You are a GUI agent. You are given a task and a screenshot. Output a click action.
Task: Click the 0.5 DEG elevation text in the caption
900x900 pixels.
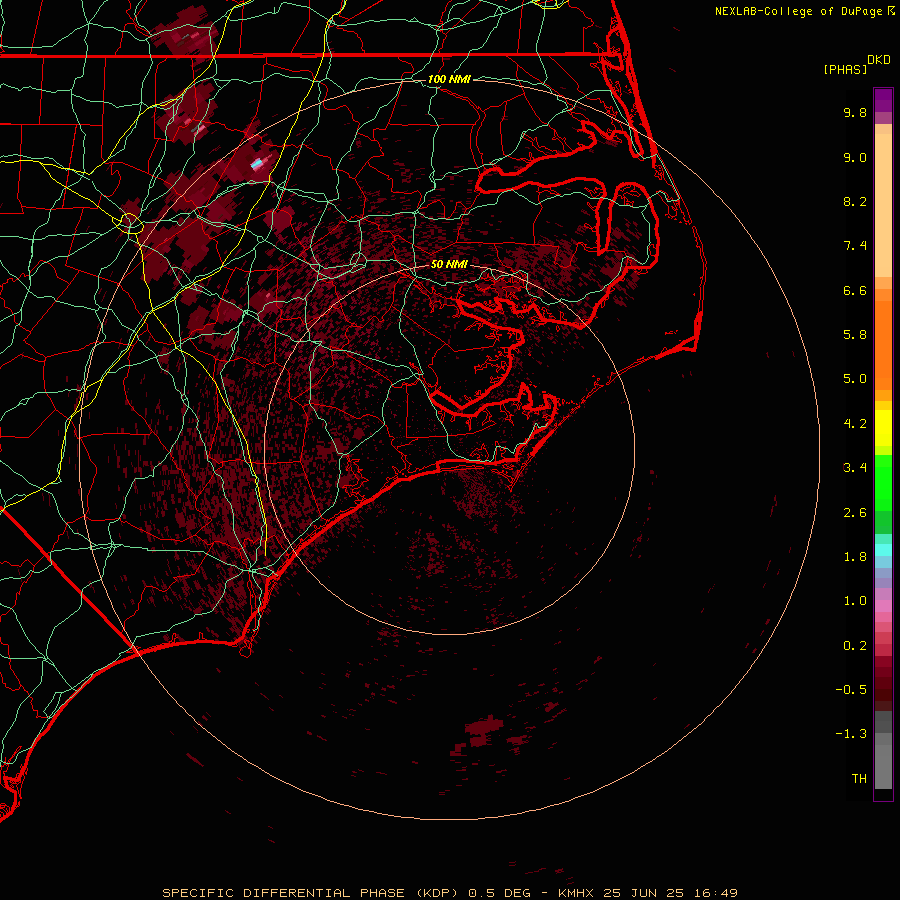point(499,893)
